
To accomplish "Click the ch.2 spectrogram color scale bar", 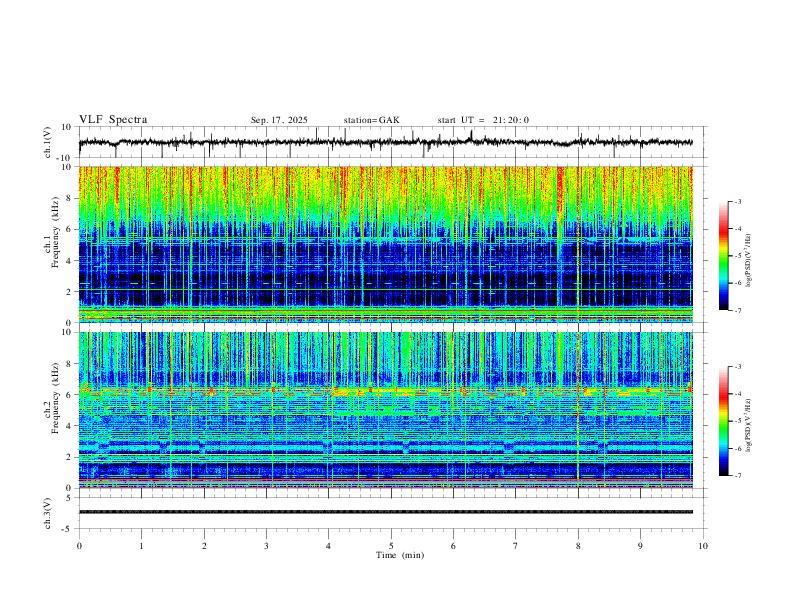I will 723,421.
